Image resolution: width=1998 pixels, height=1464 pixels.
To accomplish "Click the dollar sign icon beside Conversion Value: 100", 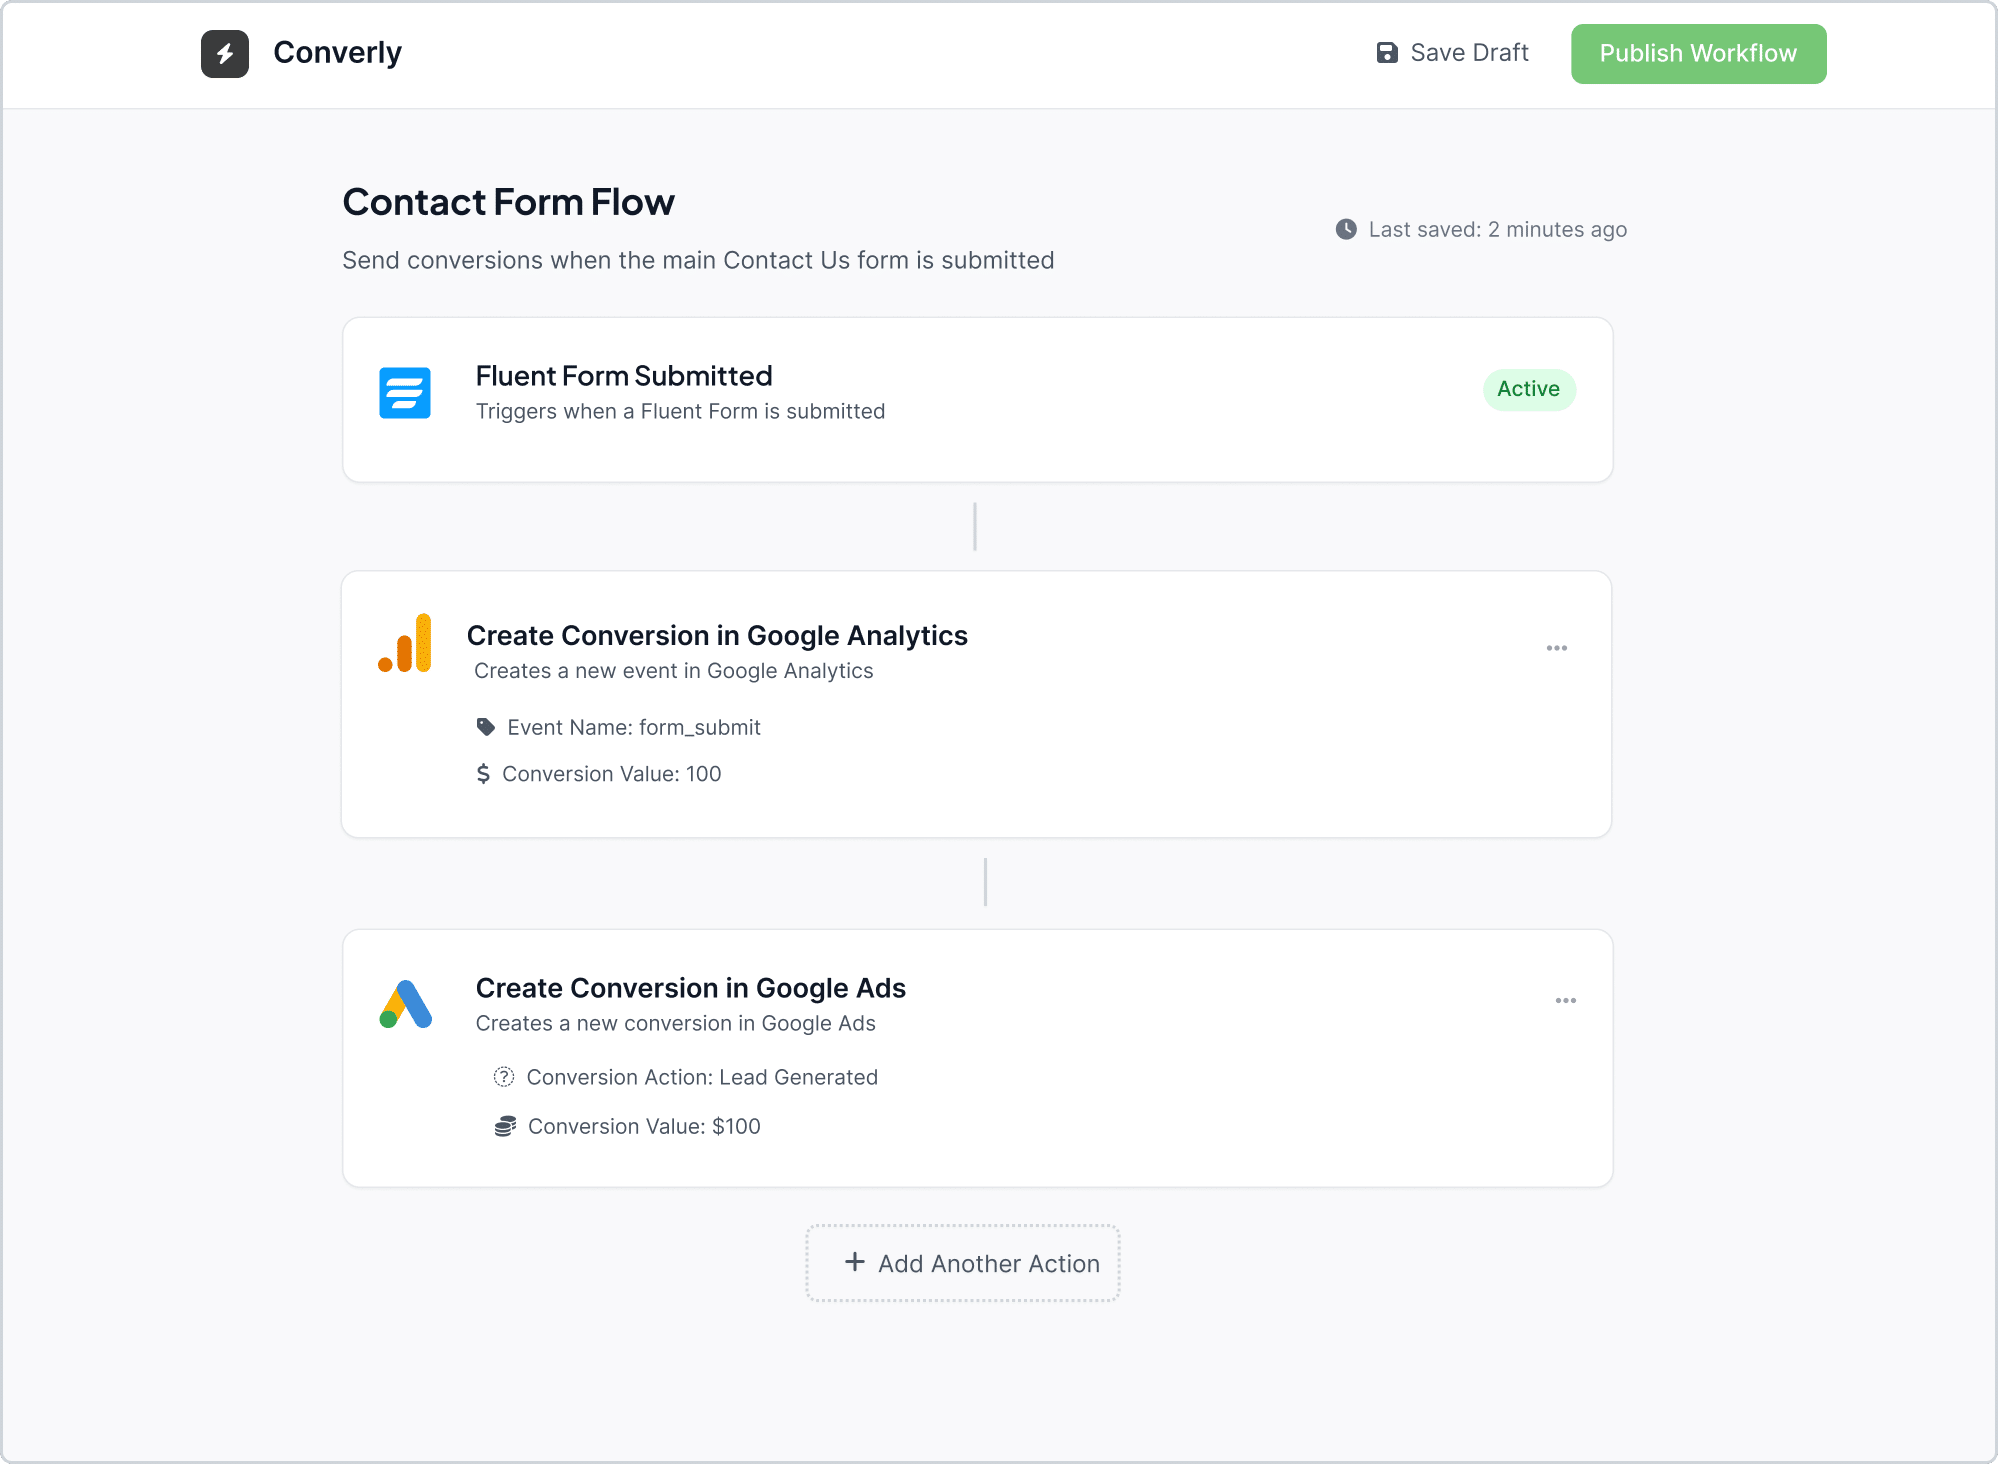I will click(483, 773).
